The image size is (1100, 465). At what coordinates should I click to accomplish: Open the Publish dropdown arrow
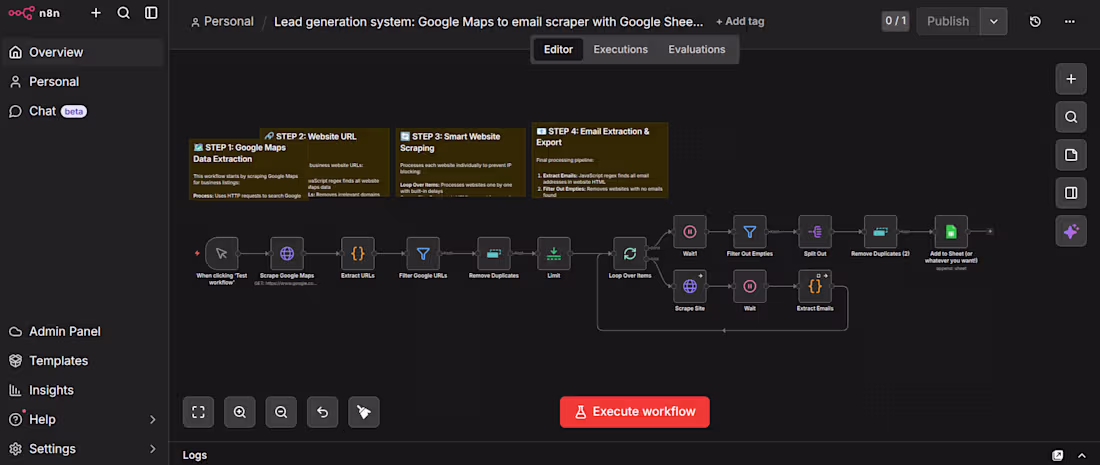993,21
